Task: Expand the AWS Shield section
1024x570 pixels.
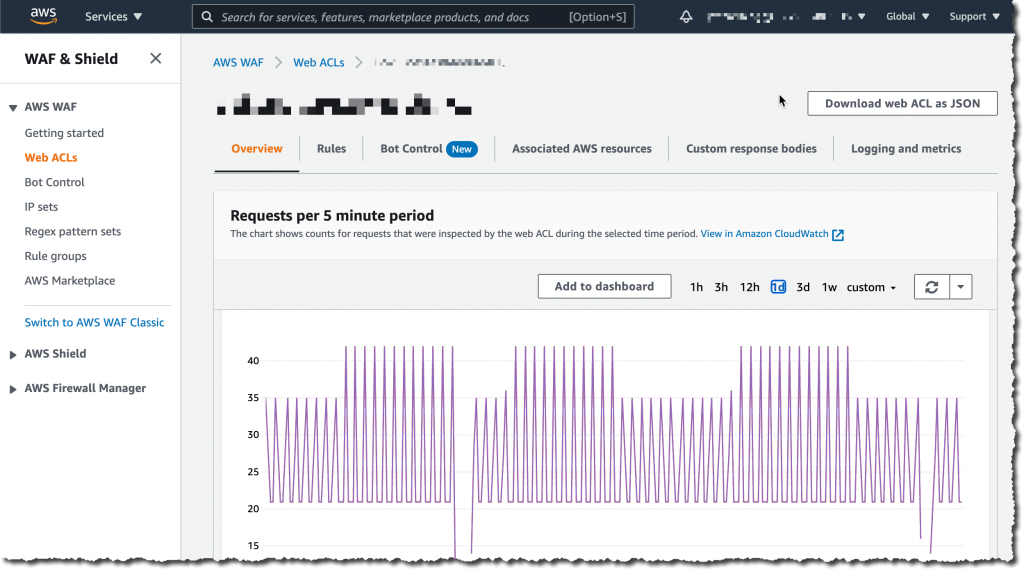Action: coord(14,354)
